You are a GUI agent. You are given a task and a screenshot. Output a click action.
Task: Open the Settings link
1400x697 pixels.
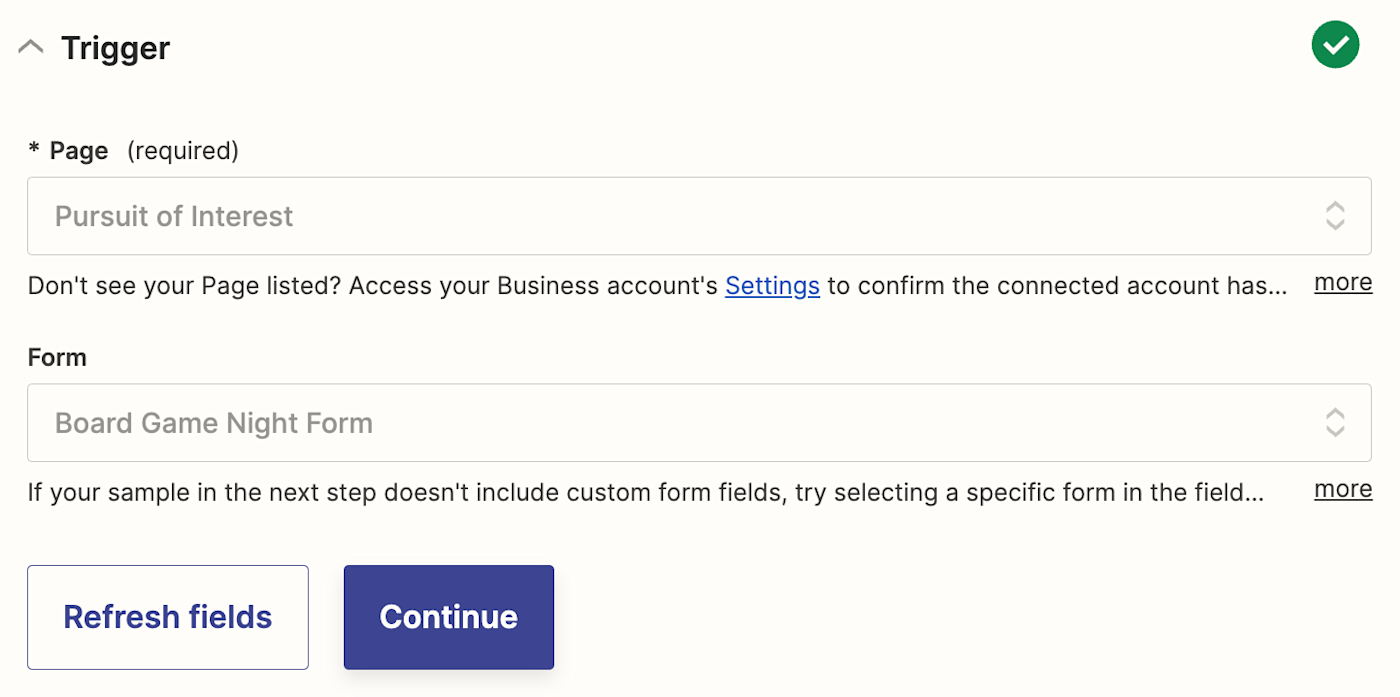tap(772, 286)
